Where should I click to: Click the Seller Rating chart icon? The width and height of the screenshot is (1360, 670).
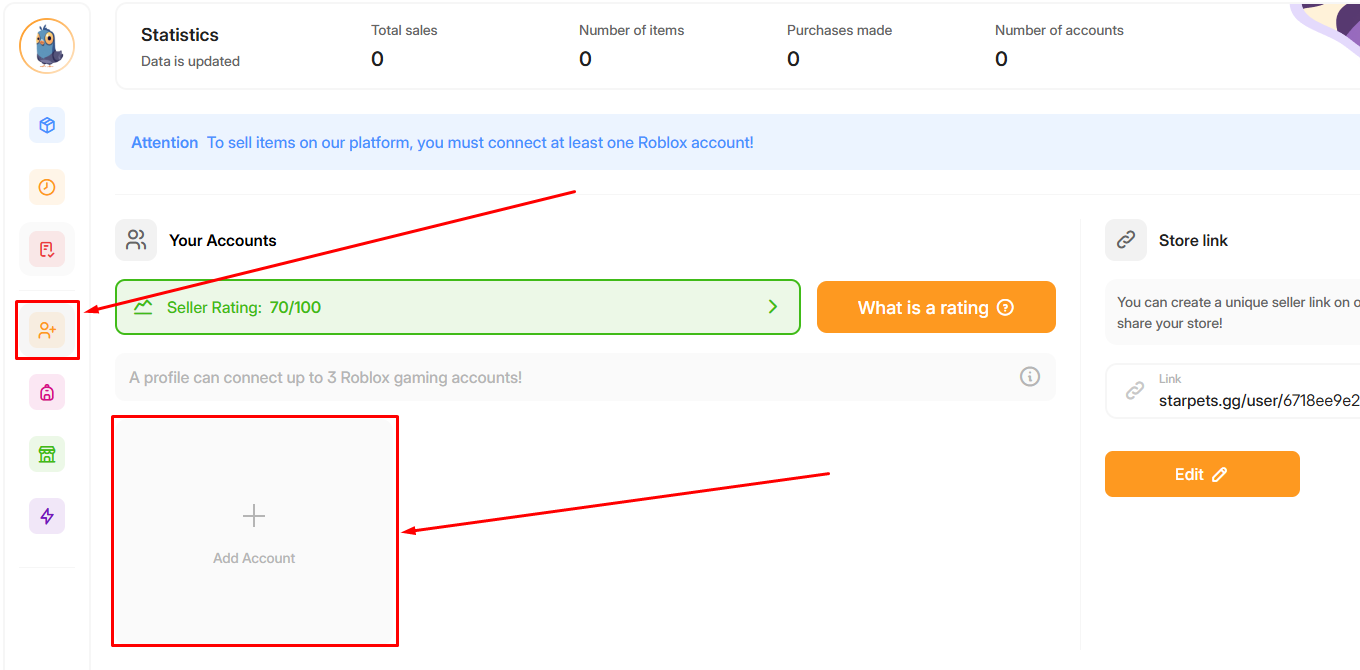(143, 307)
